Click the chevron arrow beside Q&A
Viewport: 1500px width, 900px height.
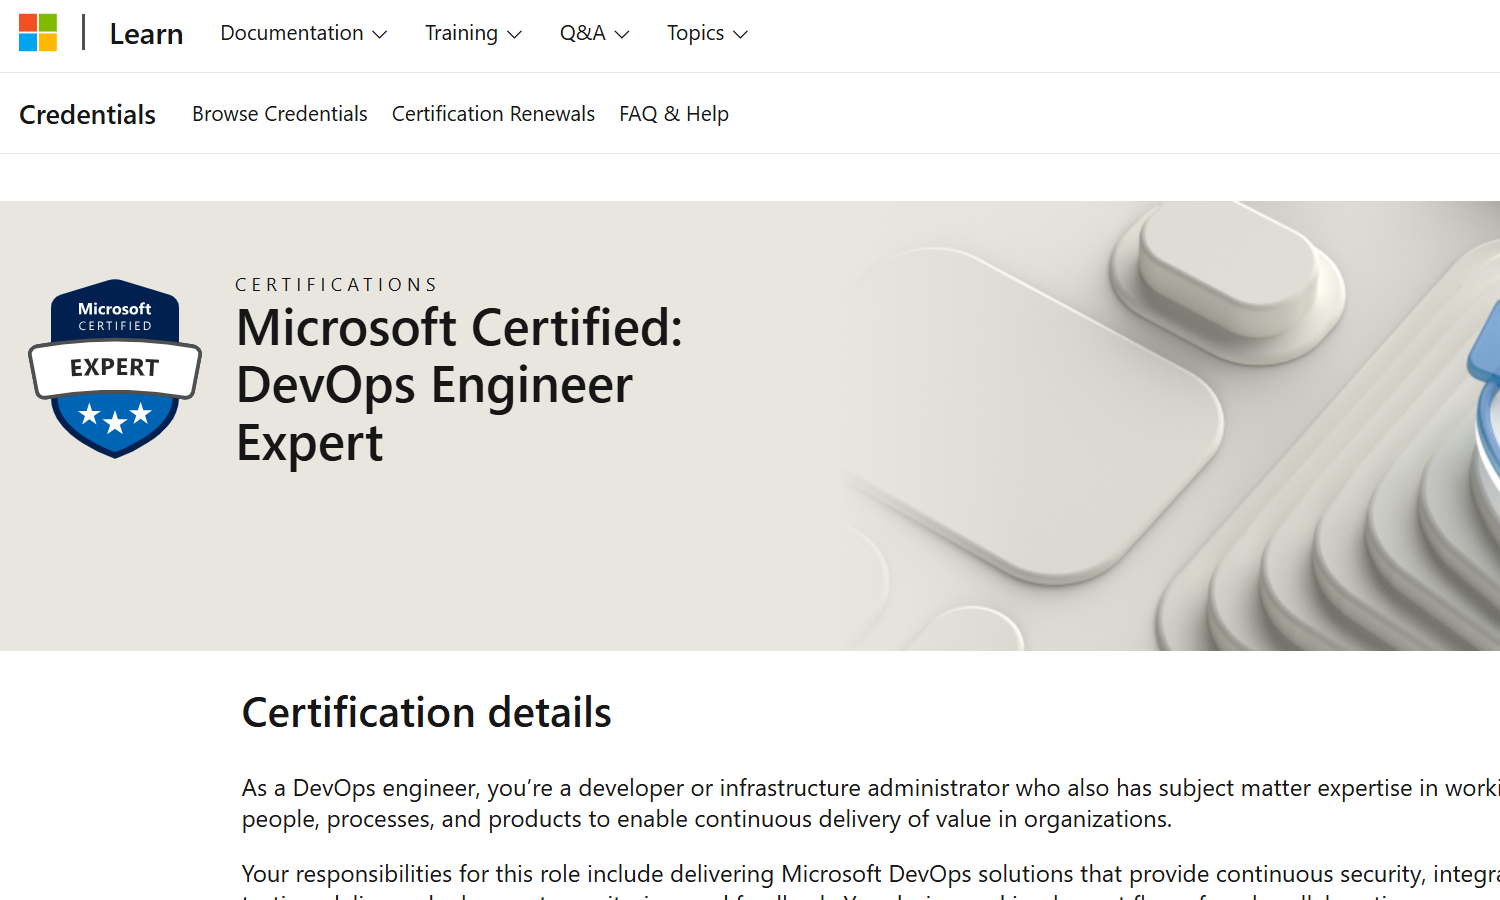pos(622,35)
